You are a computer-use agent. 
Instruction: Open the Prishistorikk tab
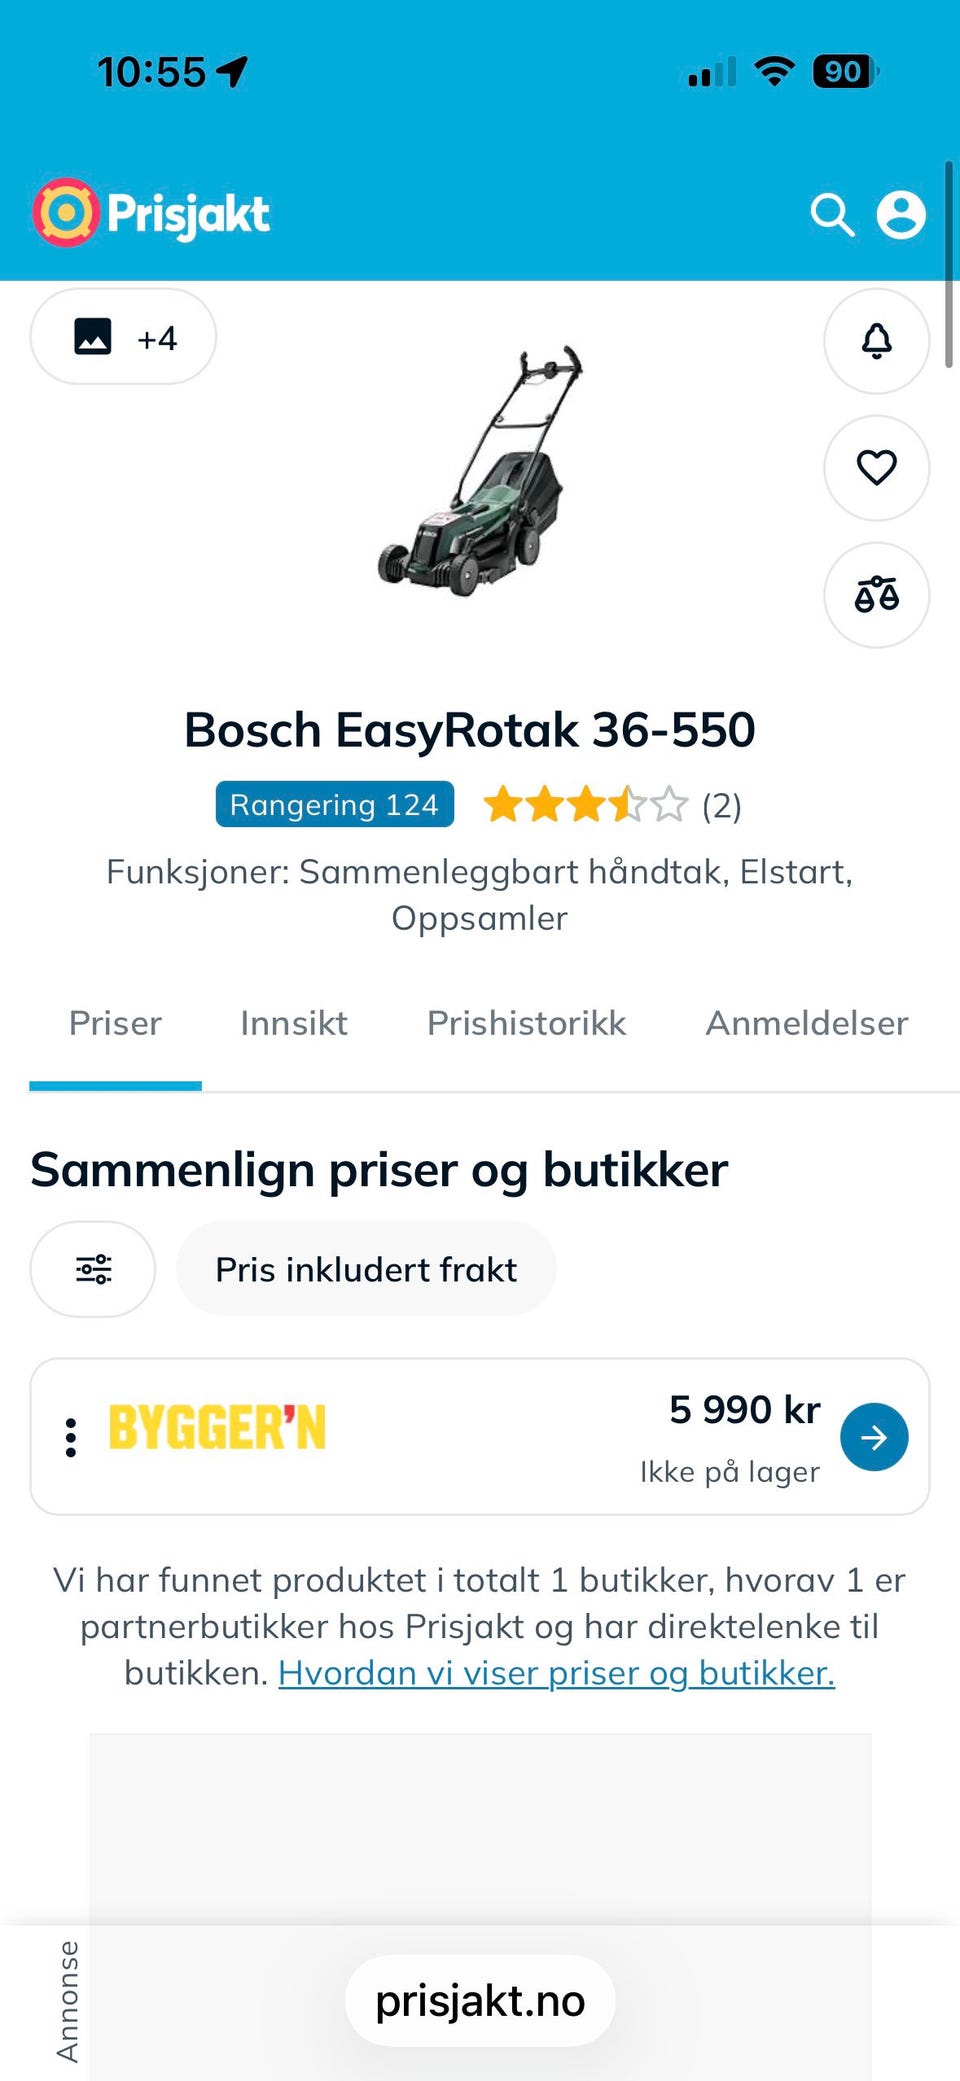[x=526, y=1024]
